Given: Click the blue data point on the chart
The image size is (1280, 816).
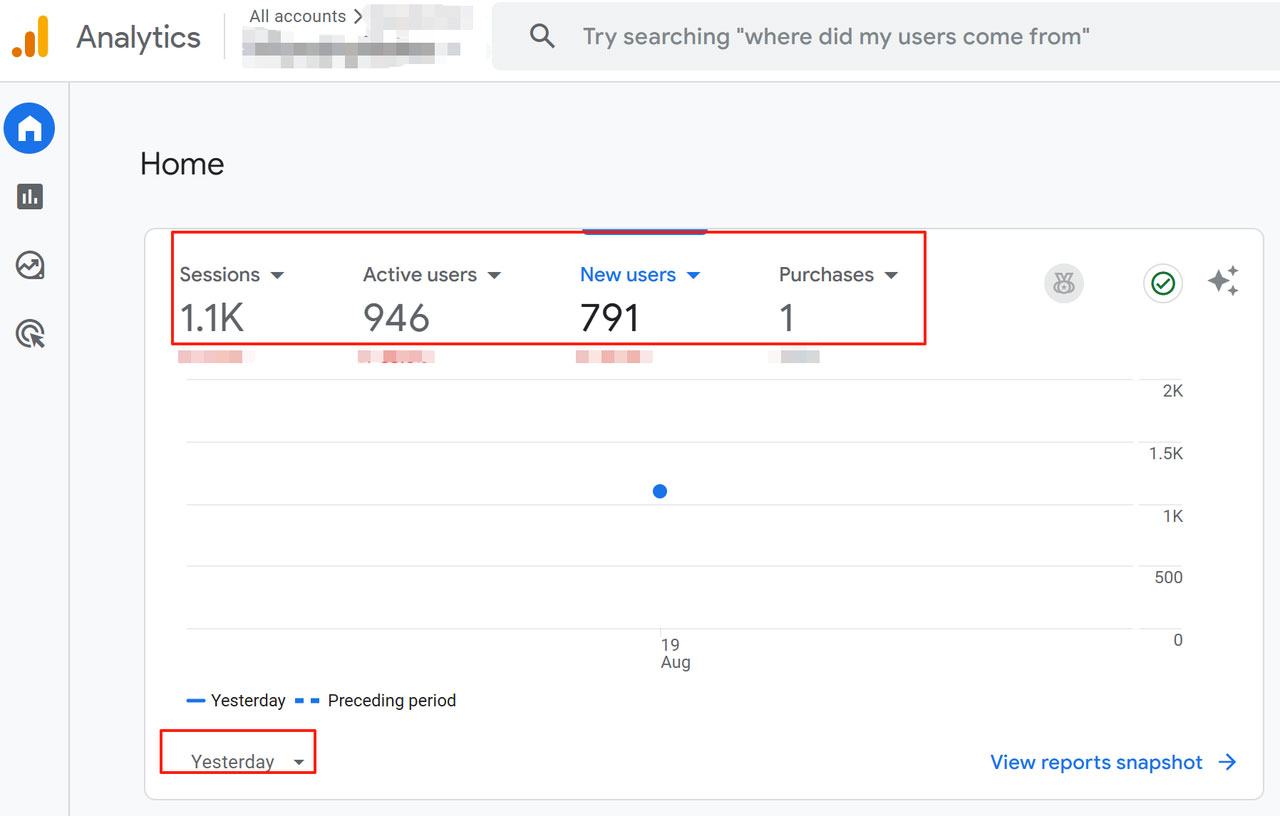Looking at the screenshot, I should coord(660,491).
